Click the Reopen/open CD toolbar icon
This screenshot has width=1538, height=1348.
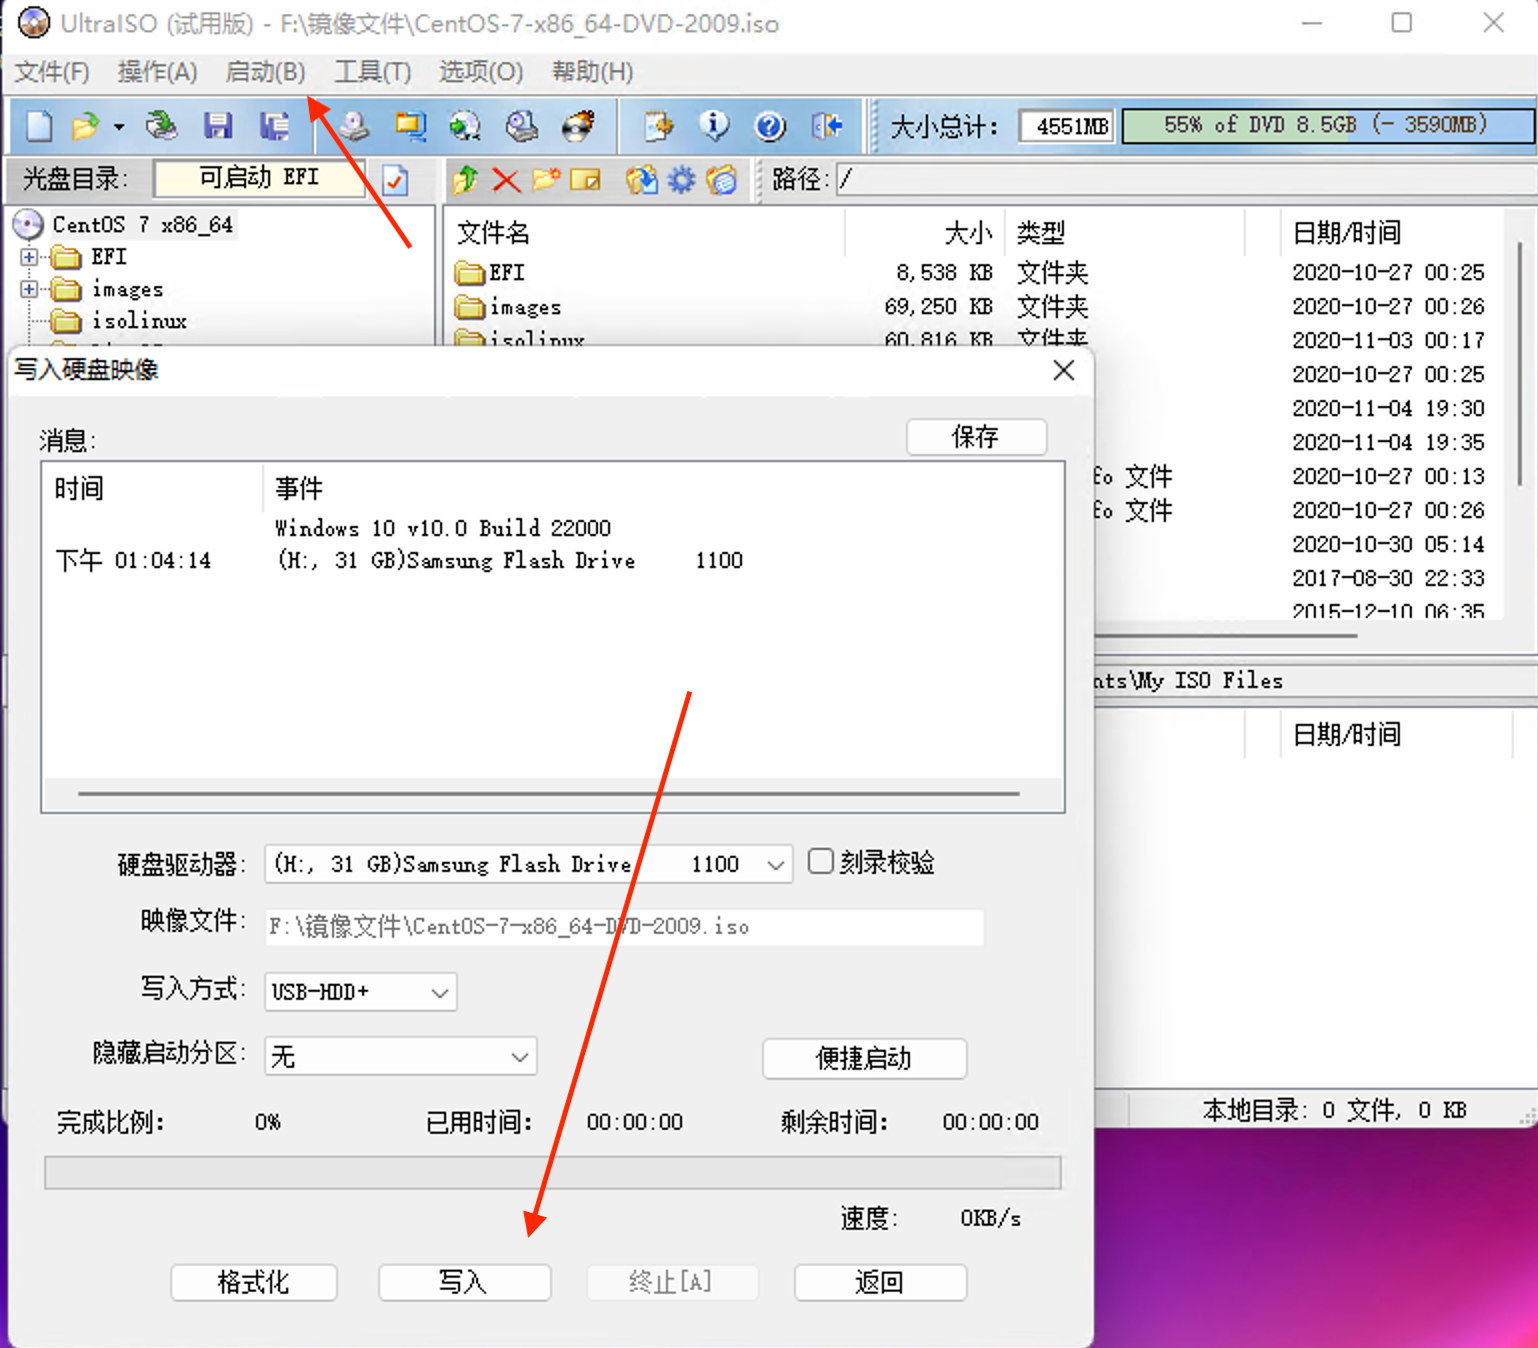[x=161, y=126]
